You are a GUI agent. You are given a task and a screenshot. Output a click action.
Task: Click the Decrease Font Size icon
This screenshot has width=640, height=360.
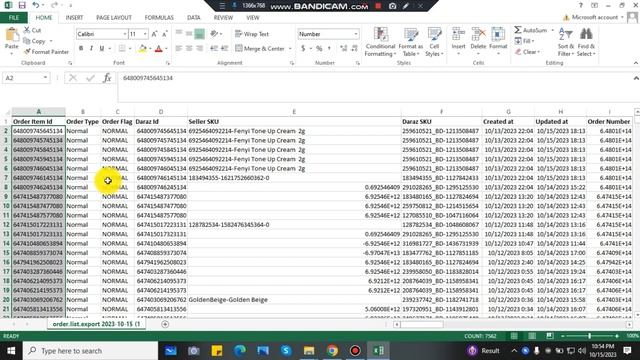pos(164,34)
